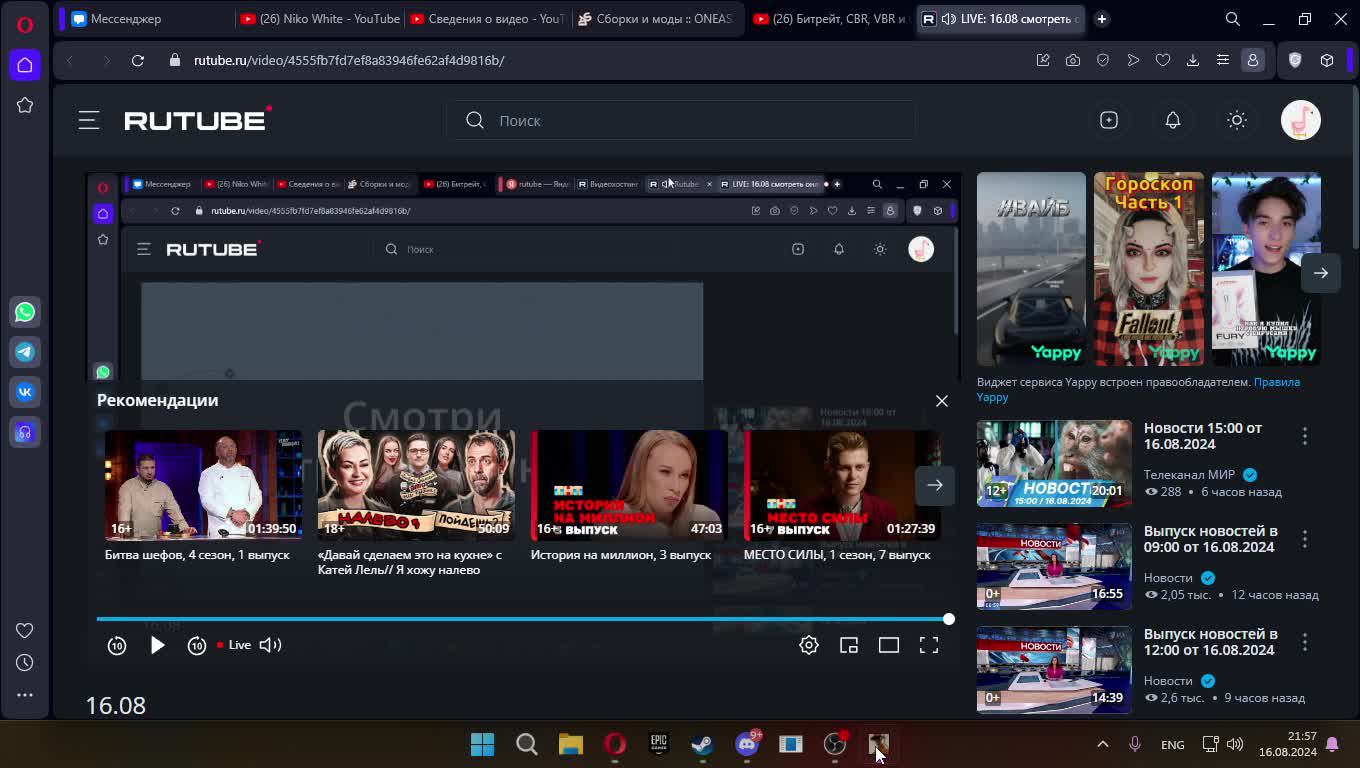The width and height of the screenshot is (1360, 768).
Task: Rewind ten seconds
Action: click(117, 645)
